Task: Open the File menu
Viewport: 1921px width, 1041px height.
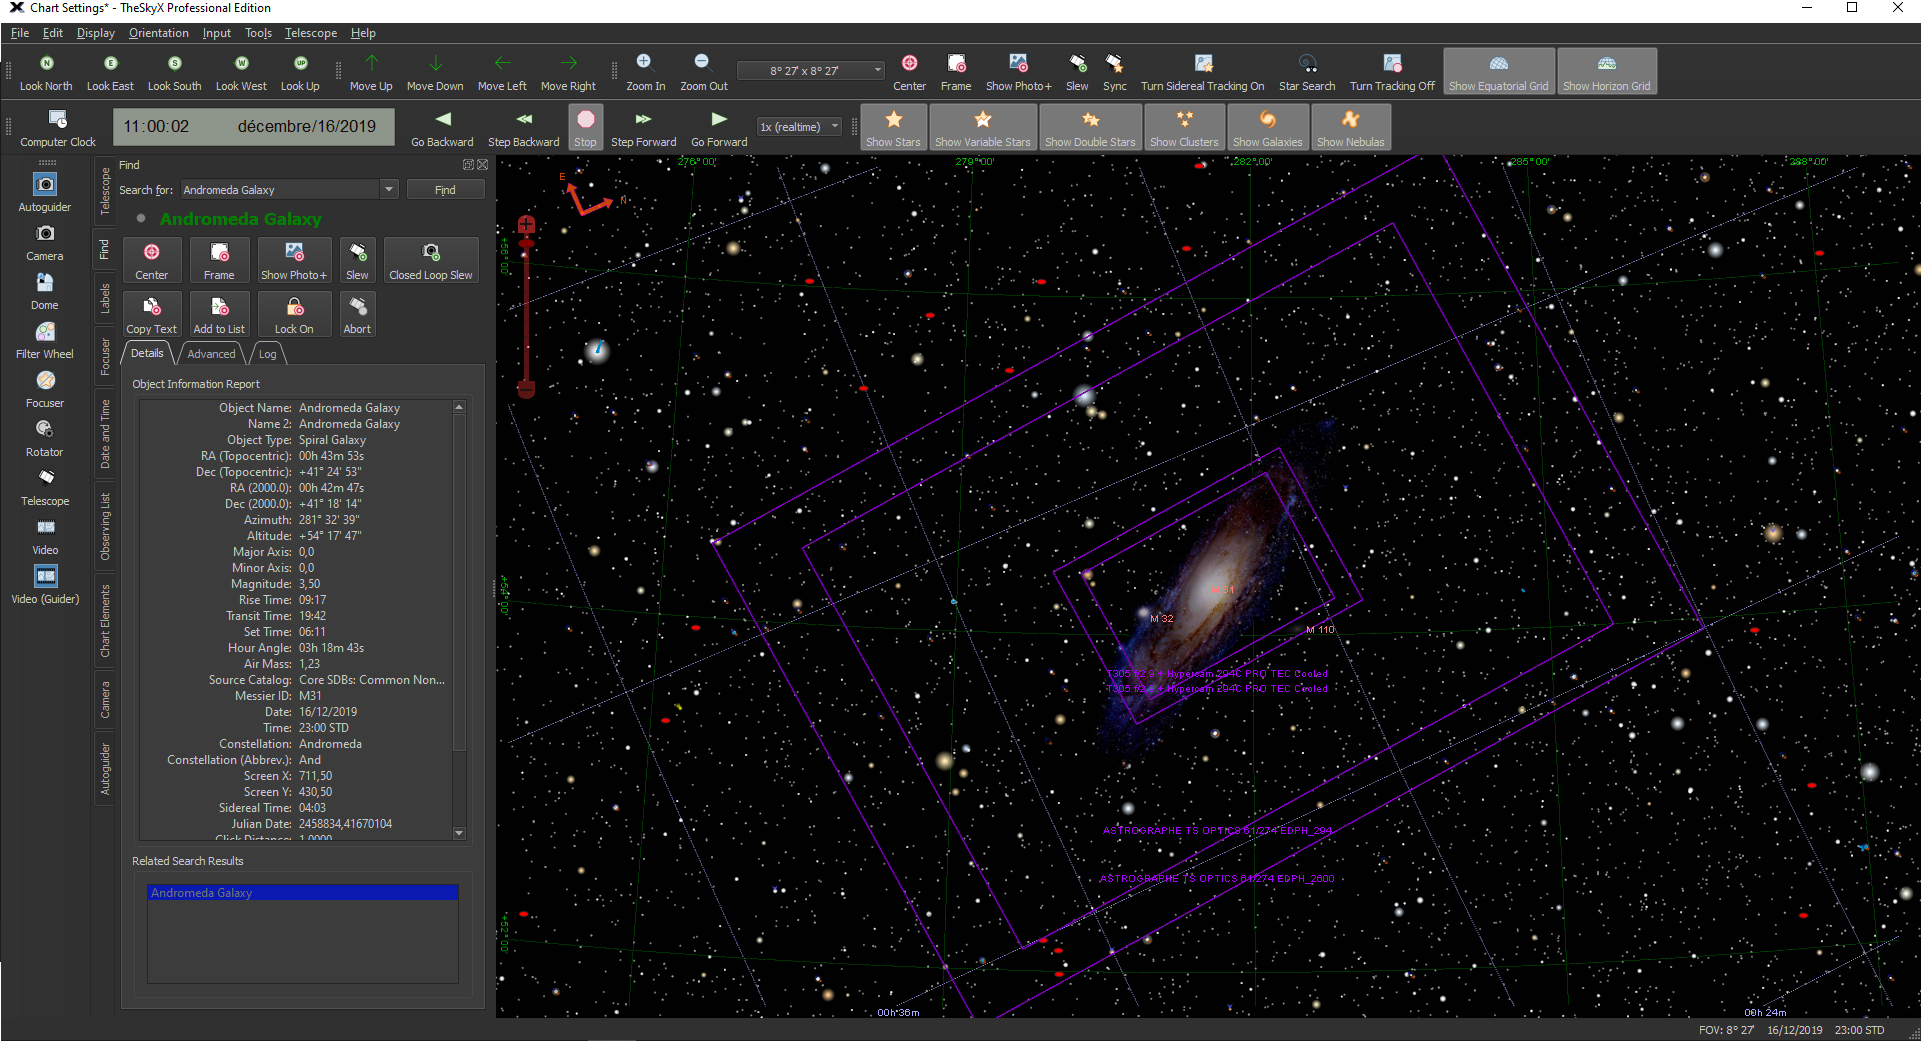Action: pos(19,33)
